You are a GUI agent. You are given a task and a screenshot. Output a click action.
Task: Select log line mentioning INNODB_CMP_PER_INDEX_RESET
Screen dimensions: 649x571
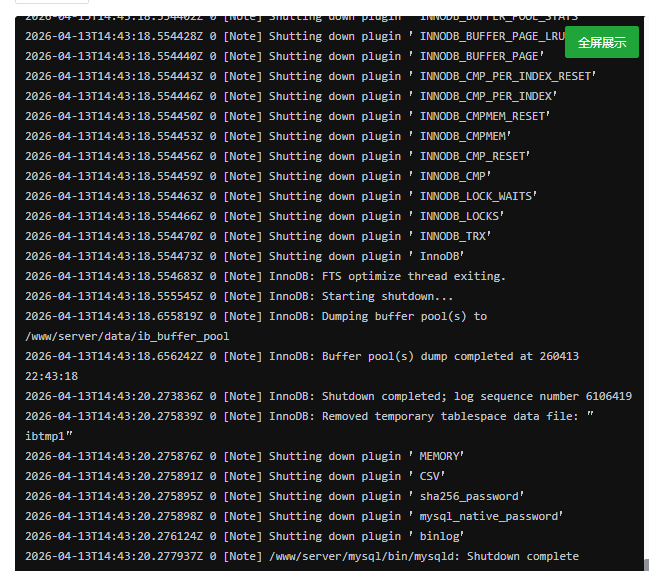(x=310, y=76)
